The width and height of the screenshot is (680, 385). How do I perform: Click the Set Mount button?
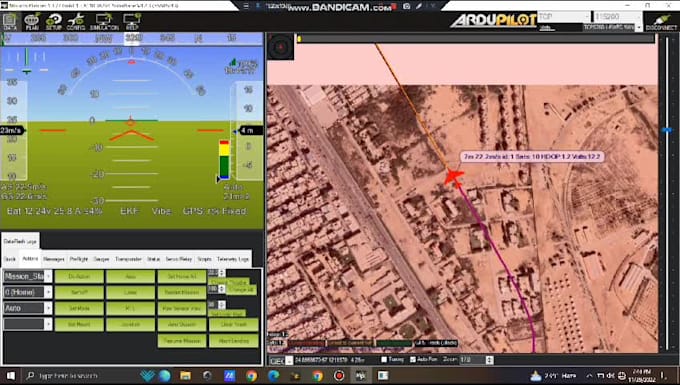pos(79,324)
